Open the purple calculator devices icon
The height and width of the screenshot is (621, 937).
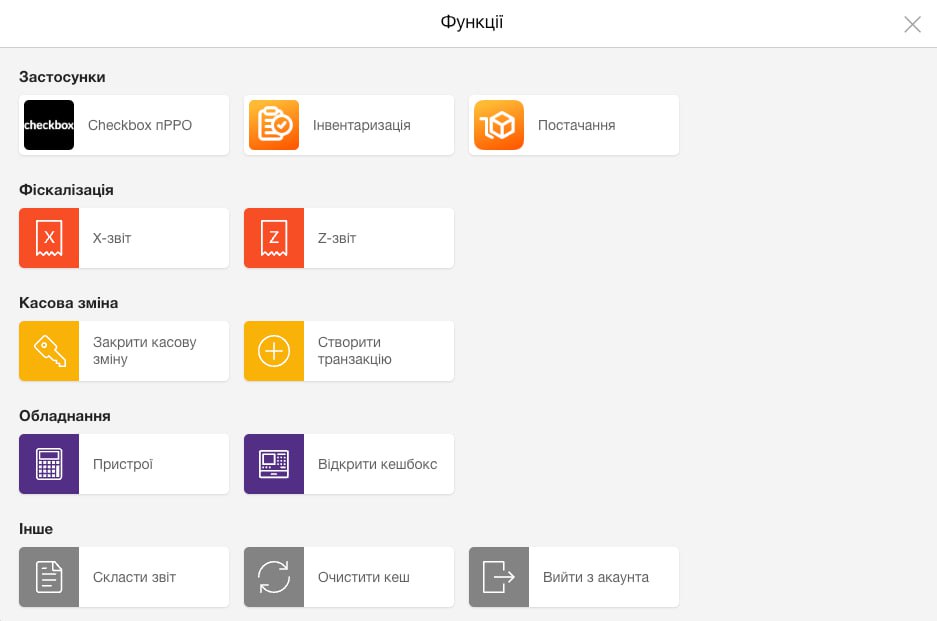[49, 464]
